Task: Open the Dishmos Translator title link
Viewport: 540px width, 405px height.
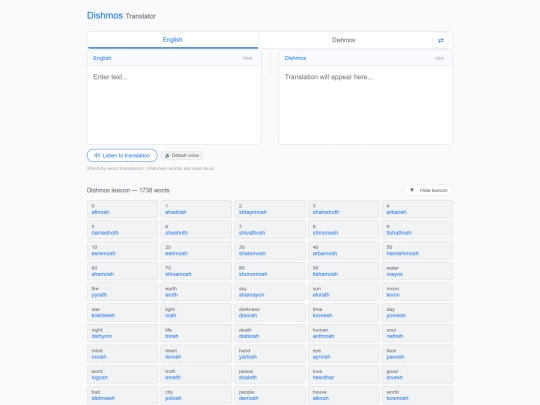Action: click(121, 16)
